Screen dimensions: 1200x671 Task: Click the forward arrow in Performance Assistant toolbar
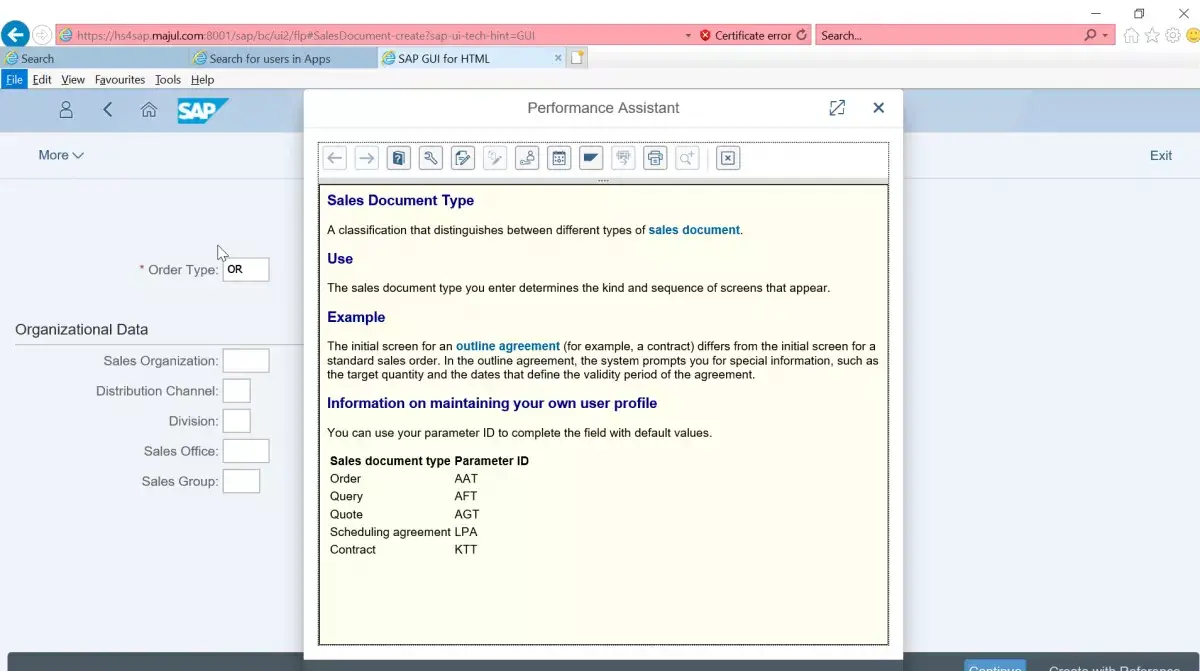(x=367, y=158)
